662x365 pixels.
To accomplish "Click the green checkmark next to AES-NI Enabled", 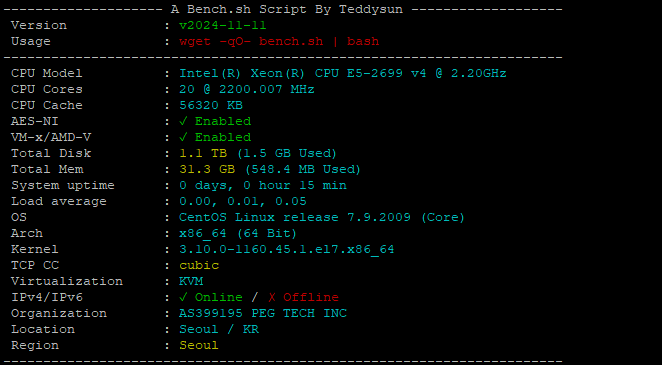I will pos(183,122).
